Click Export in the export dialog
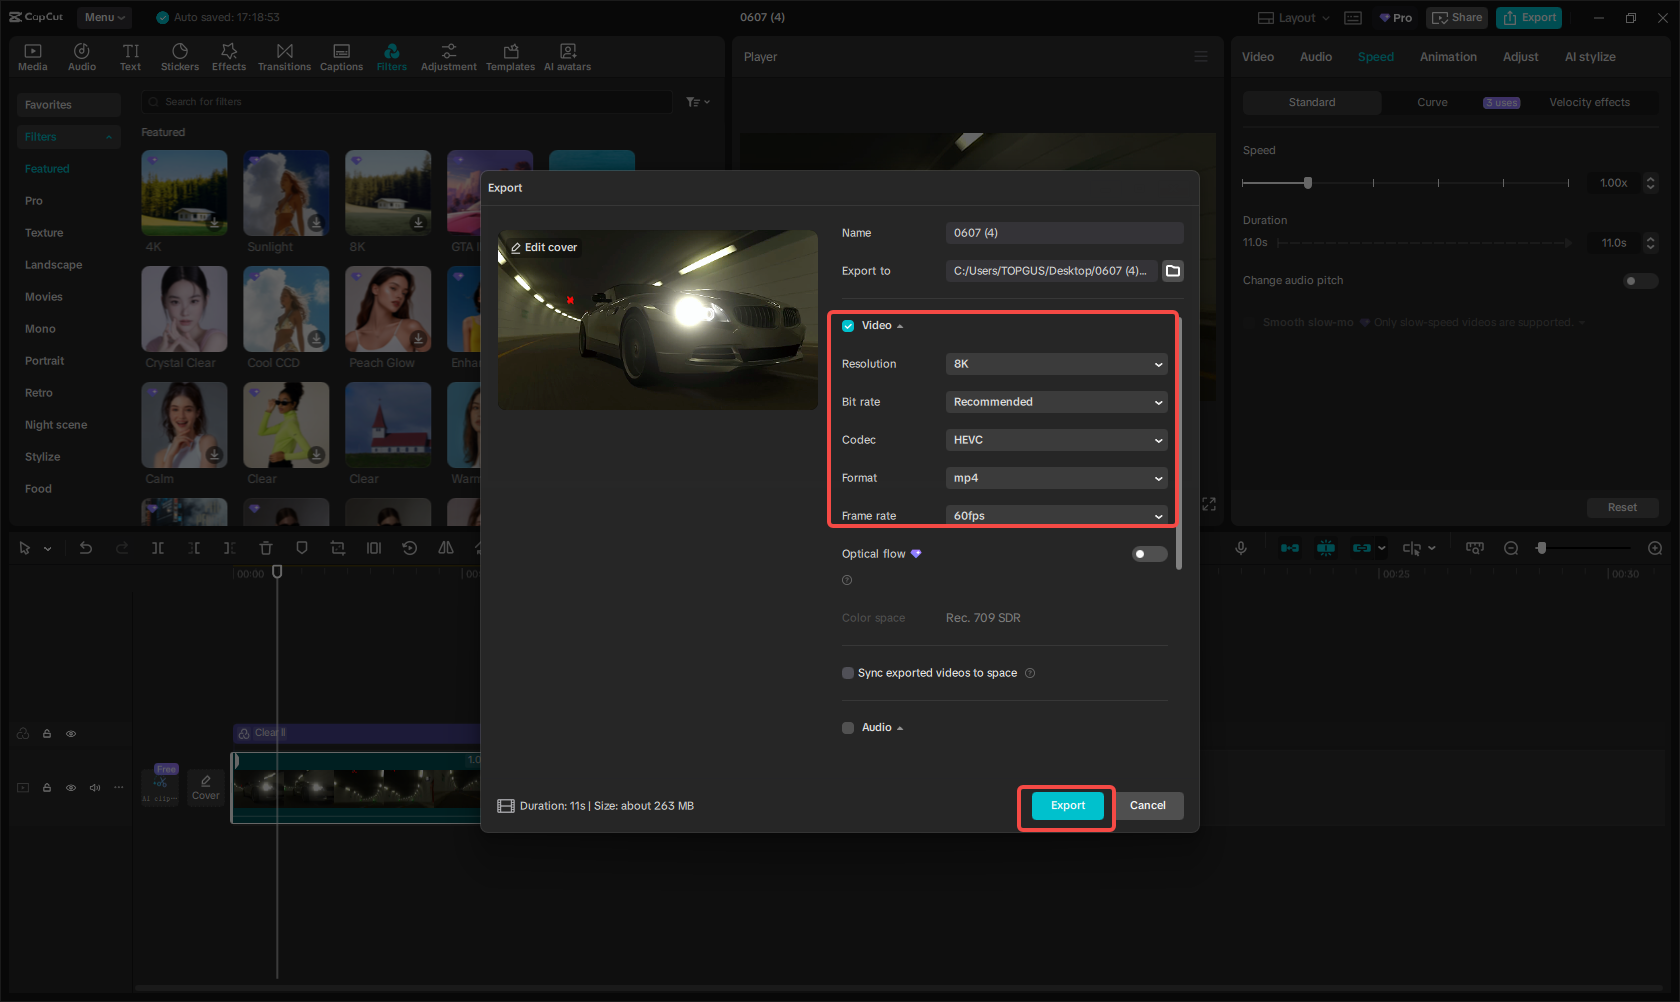This screenshot has height=1002, width=1680. 1066,805
